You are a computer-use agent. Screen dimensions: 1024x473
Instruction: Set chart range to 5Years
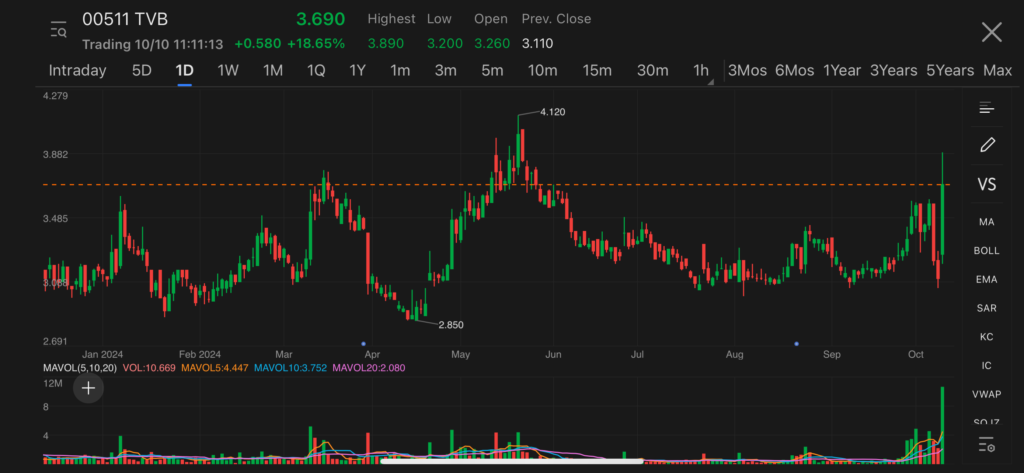[949, 70]
